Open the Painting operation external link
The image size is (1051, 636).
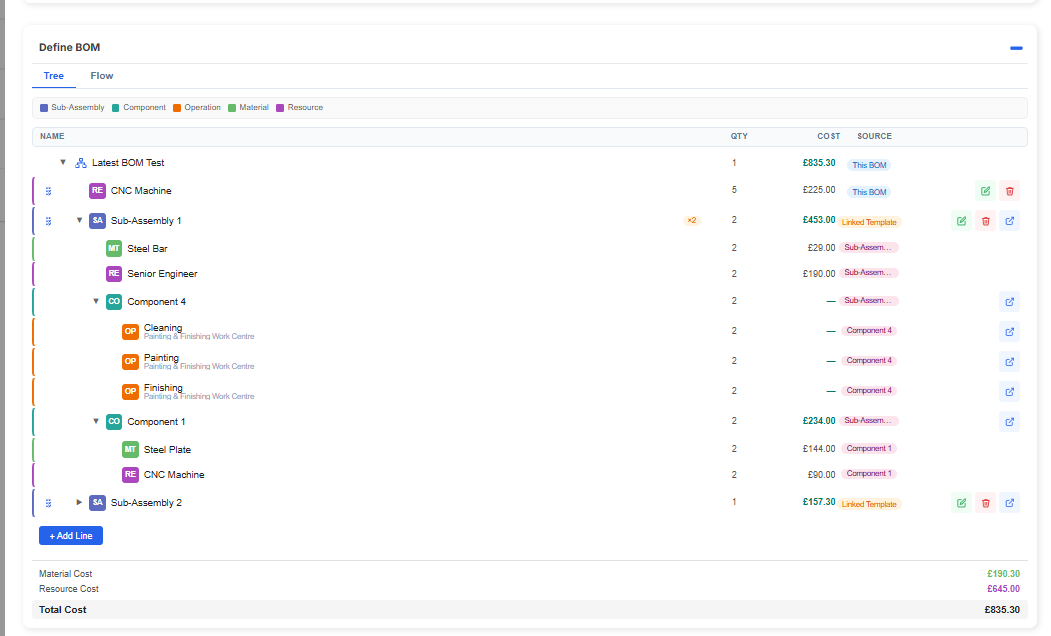coord(1009,362)
